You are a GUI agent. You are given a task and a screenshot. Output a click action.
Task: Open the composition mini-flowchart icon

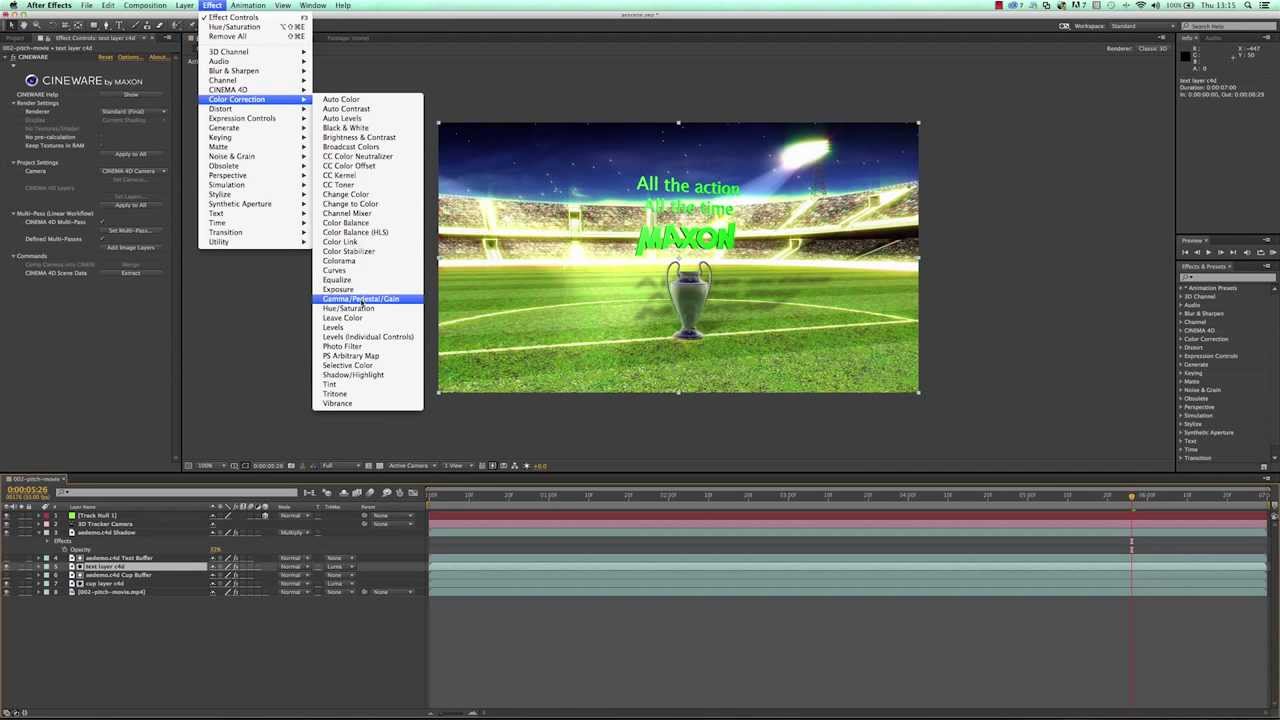309,492
